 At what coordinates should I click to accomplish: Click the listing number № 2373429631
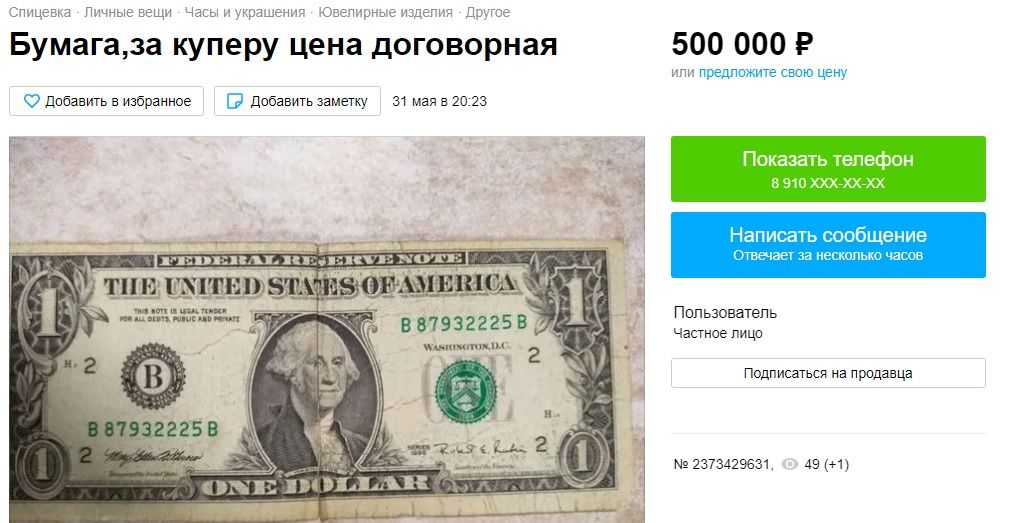723,465
